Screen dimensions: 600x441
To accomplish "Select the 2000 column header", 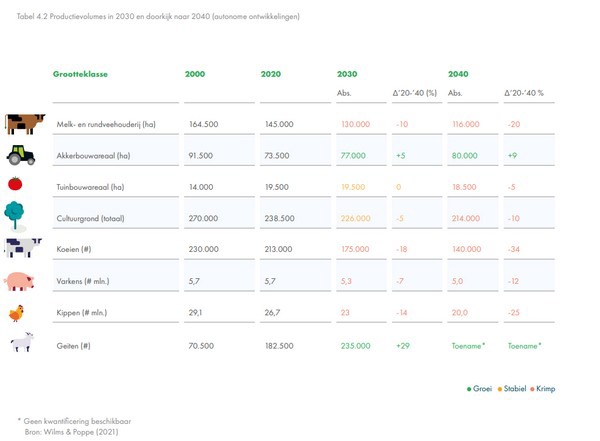I will tap(195, 74).
